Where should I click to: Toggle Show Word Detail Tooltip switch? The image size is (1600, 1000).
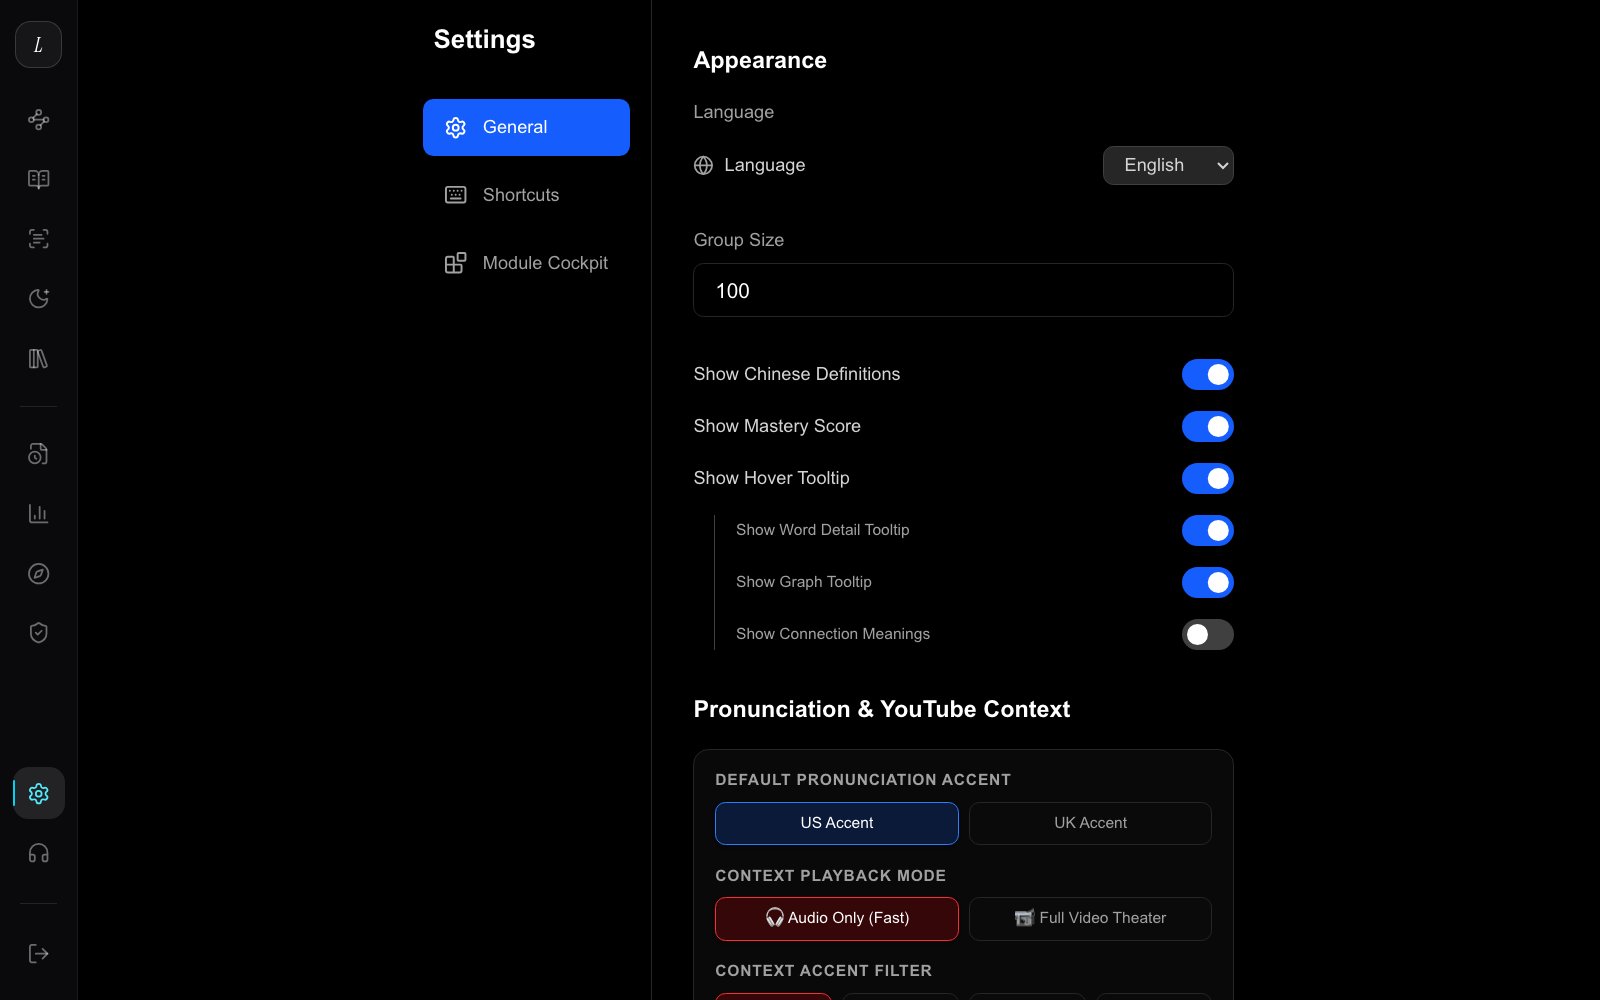1207,530
